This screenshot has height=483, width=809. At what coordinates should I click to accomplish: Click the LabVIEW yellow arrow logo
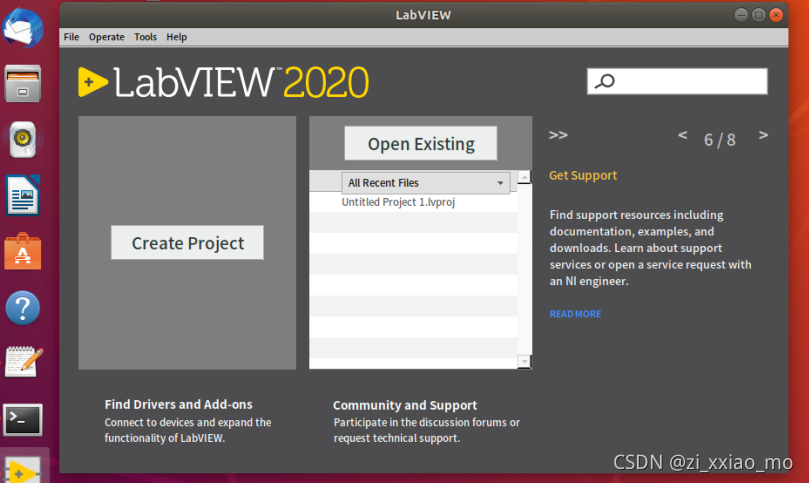coord(93,82)
